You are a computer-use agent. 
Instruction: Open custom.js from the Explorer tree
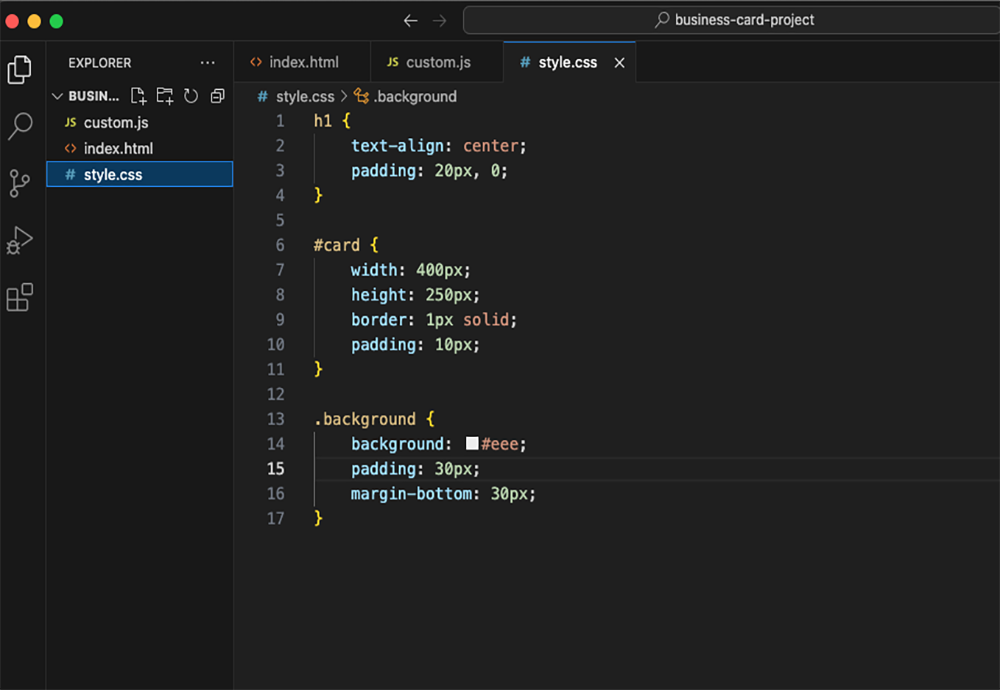tap(140, 122)
